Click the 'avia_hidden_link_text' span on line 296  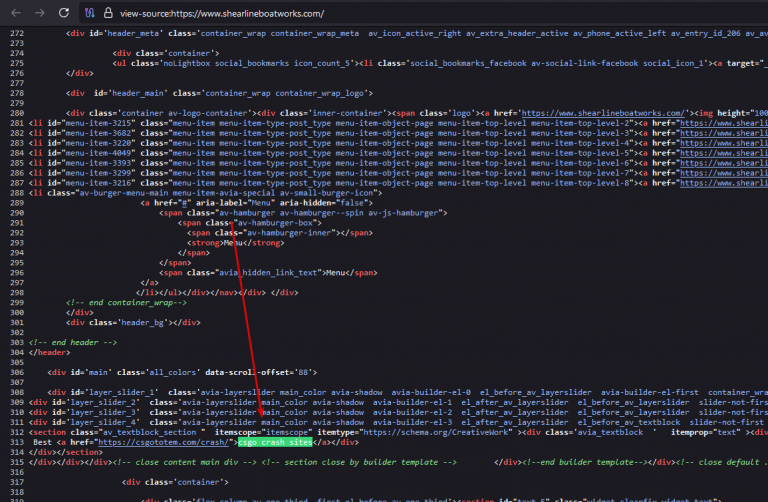[268, 273]
